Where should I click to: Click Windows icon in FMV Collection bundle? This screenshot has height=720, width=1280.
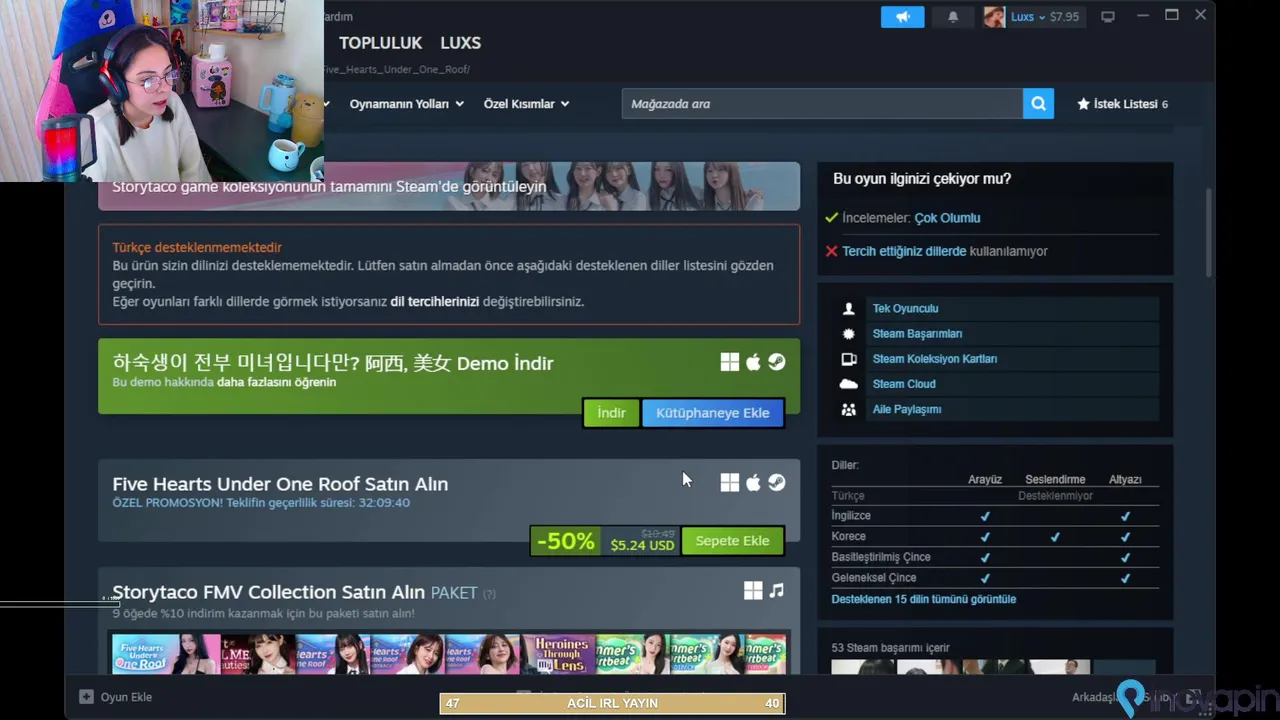click(753, 591)
